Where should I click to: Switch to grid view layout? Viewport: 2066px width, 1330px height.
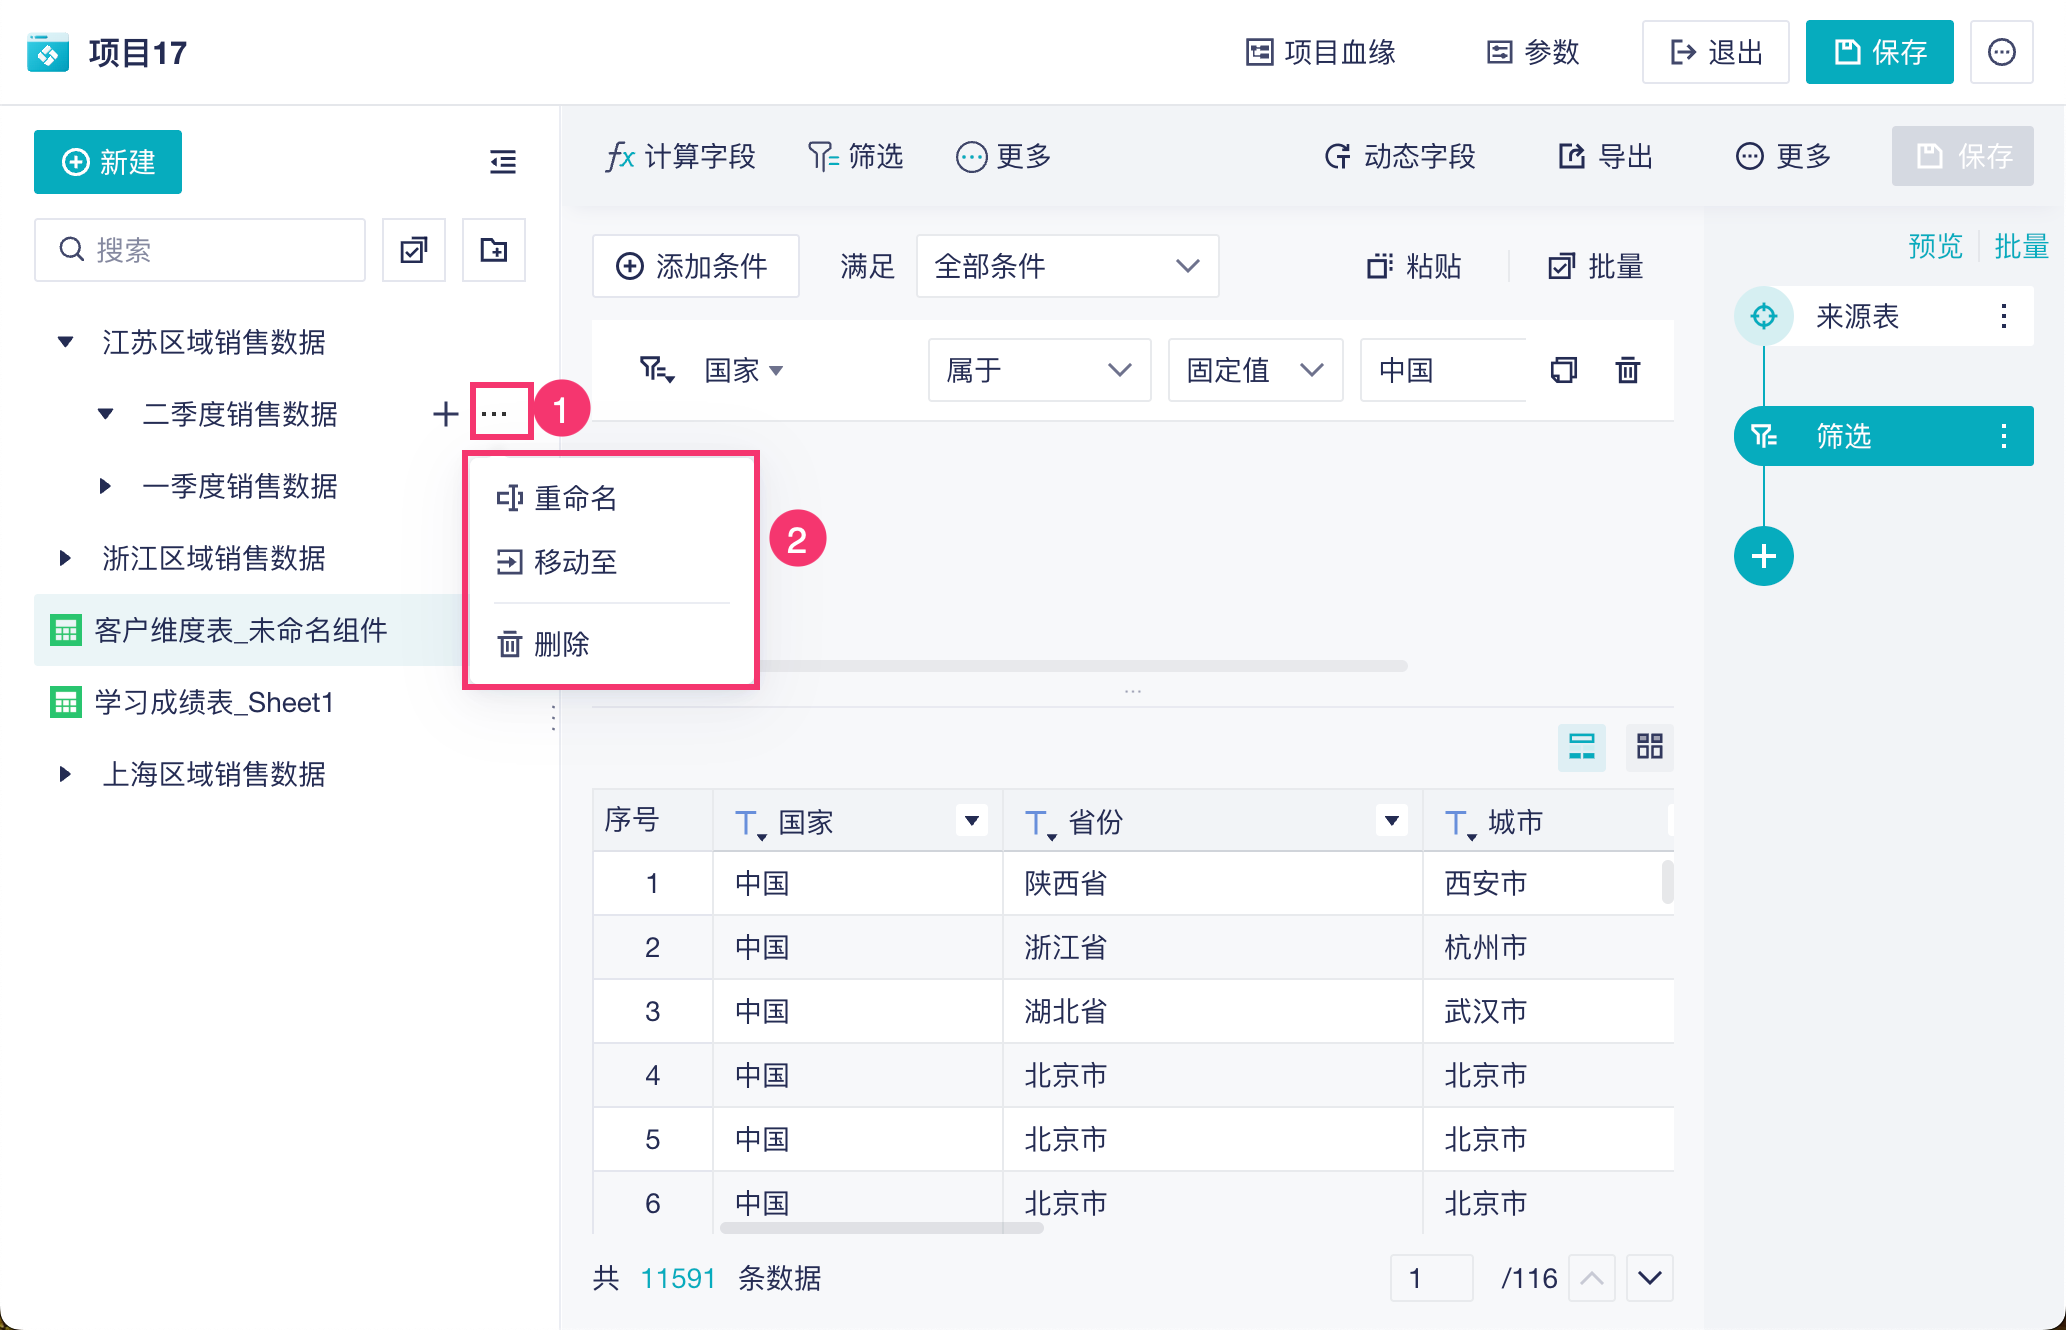coord(1649,746)
